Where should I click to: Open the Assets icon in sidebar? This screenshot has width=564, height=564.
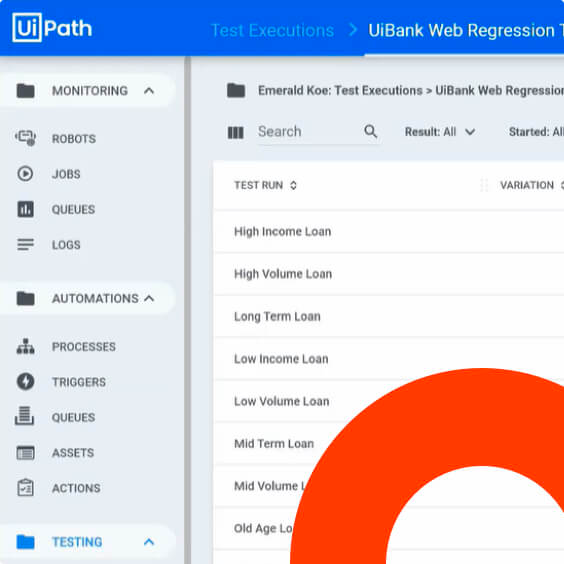pyautogui.click(x=26, y=452)
